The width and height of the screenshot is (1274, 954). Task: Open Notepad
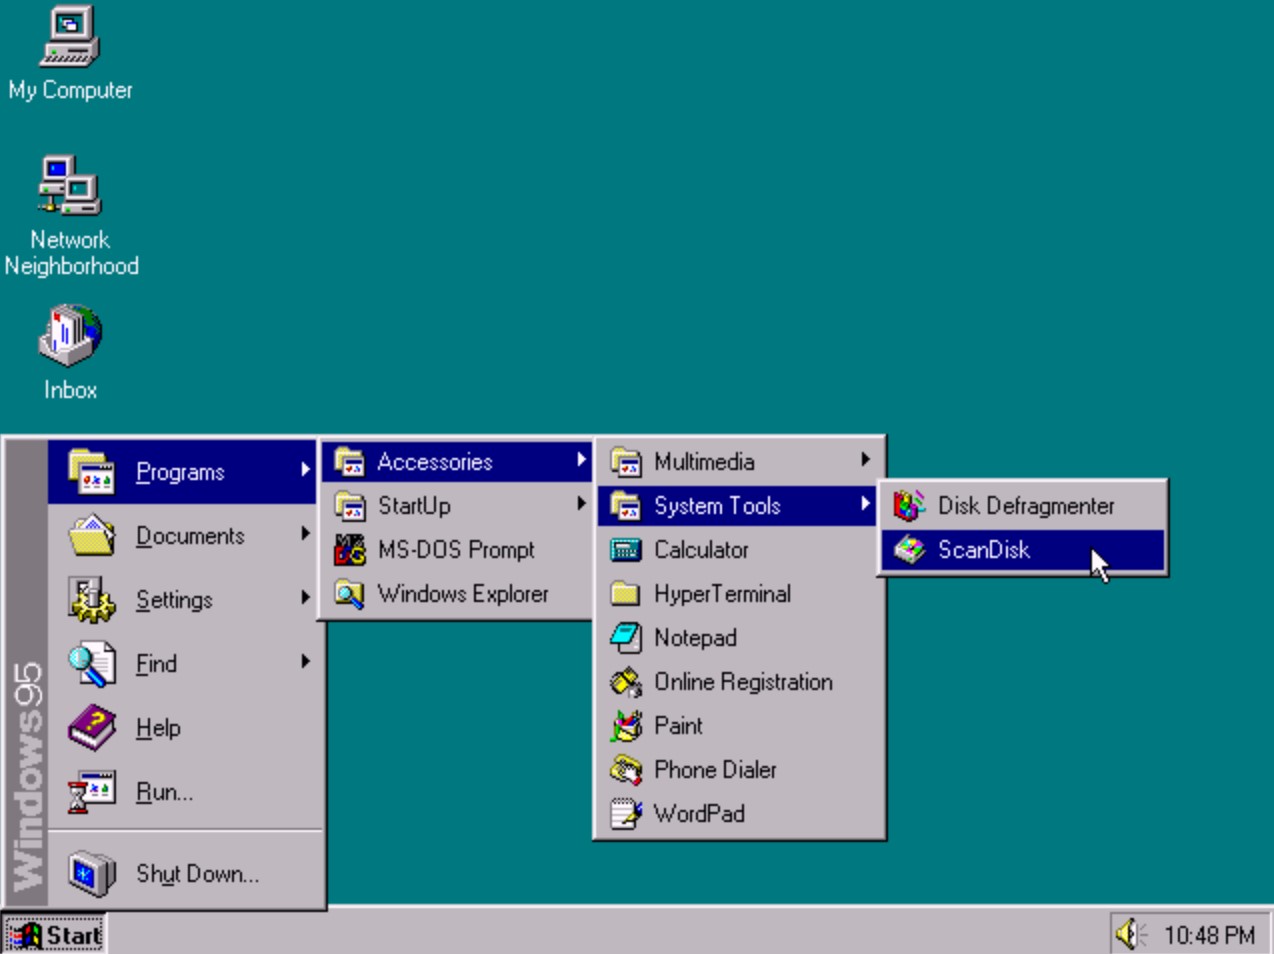[x=695, y=637]
